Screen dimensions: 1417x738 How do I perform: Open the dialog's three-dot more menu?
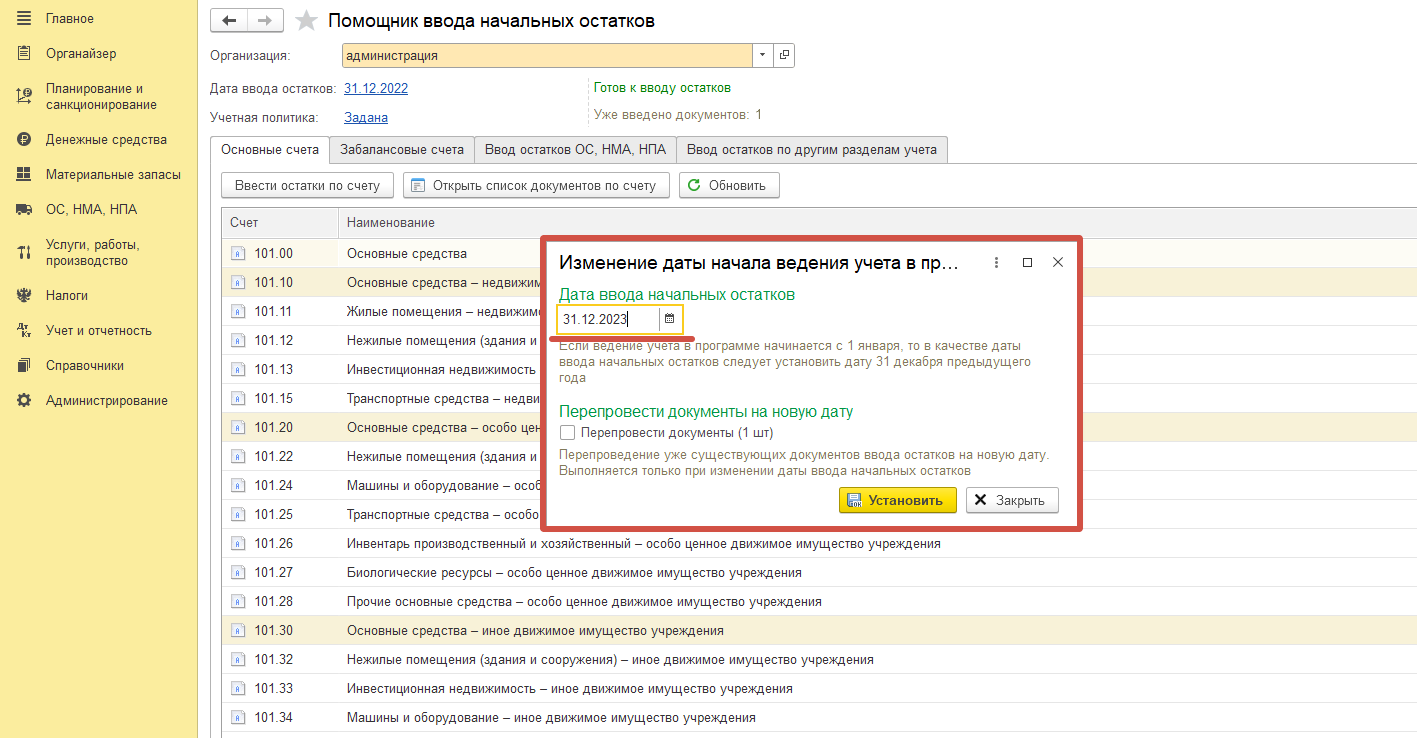pyautogui.click(x=997, y=262)
